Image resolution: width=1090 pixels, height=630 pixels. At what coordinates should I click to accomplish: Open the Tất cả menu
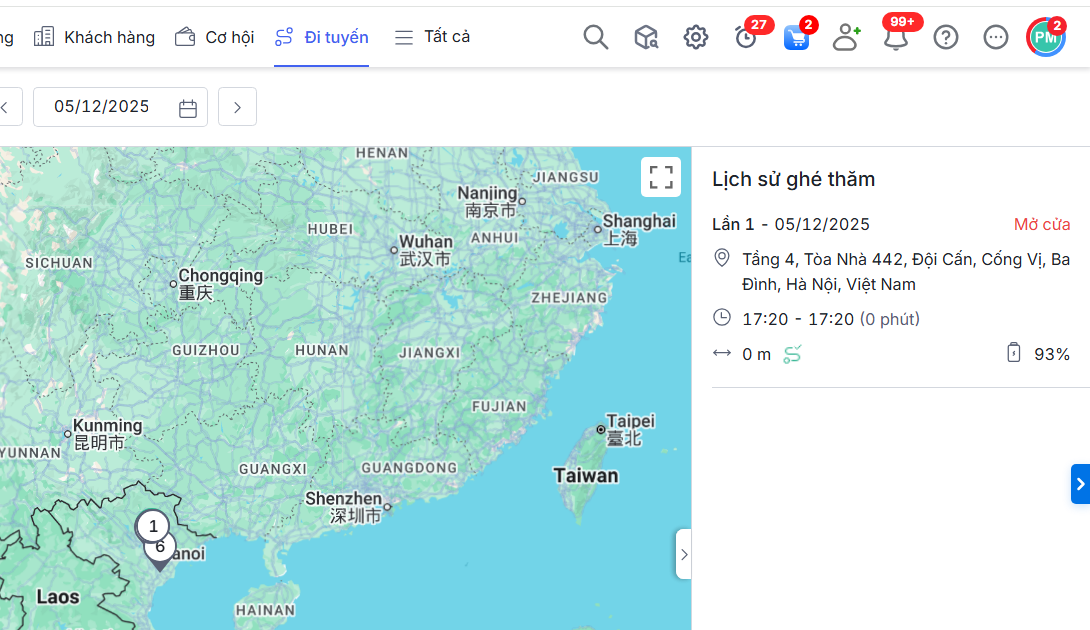click(x=432, y=38)
